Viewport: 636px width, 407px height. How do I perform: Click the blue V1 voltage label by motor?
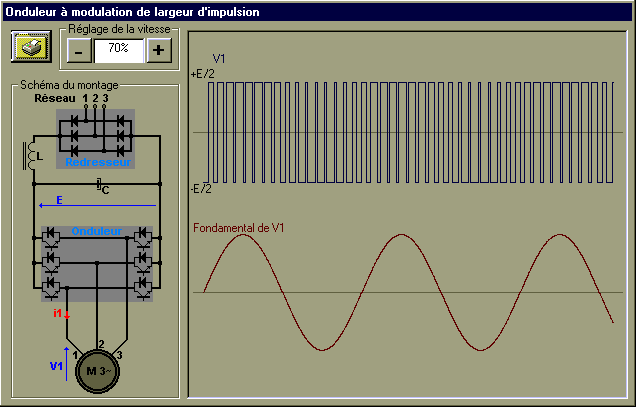(x=56, y=366)
